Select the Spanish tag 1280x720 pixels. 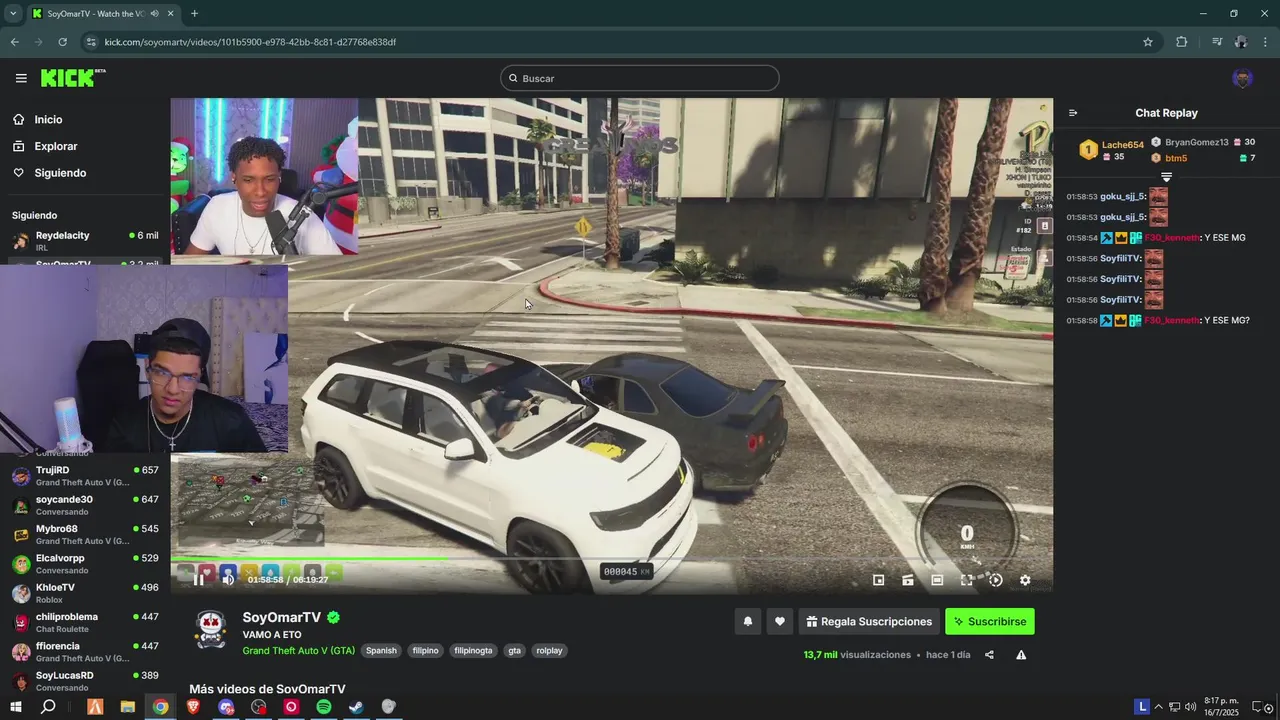(381, 650)
